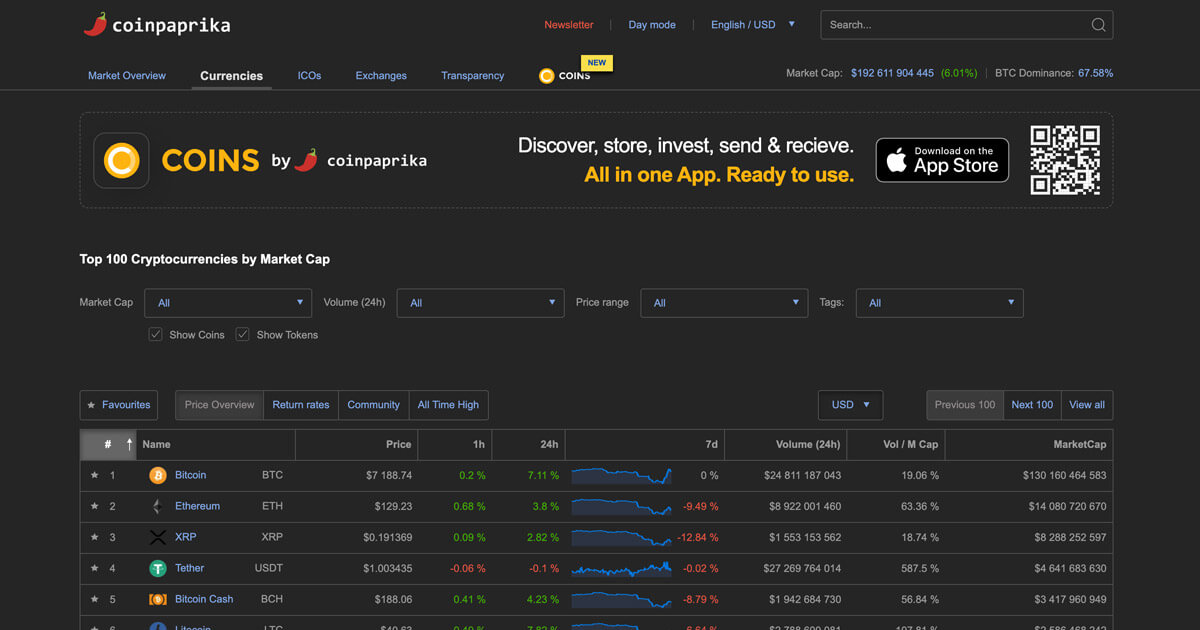Open the Download on the App Store badge
1200x630 pixels.
coord(942,160)
